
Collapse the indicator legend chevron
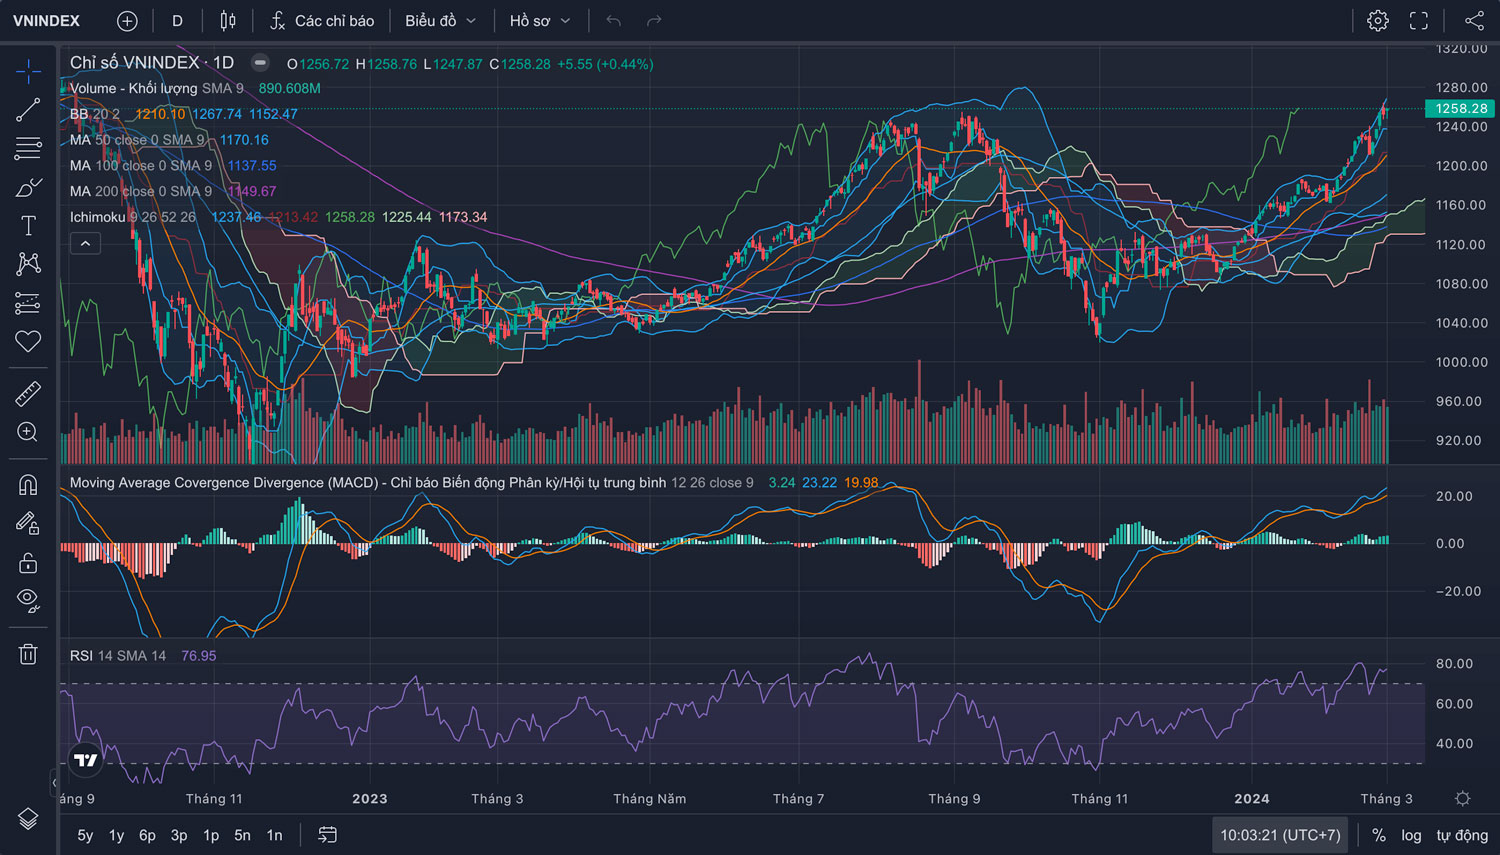pos(85,243)
